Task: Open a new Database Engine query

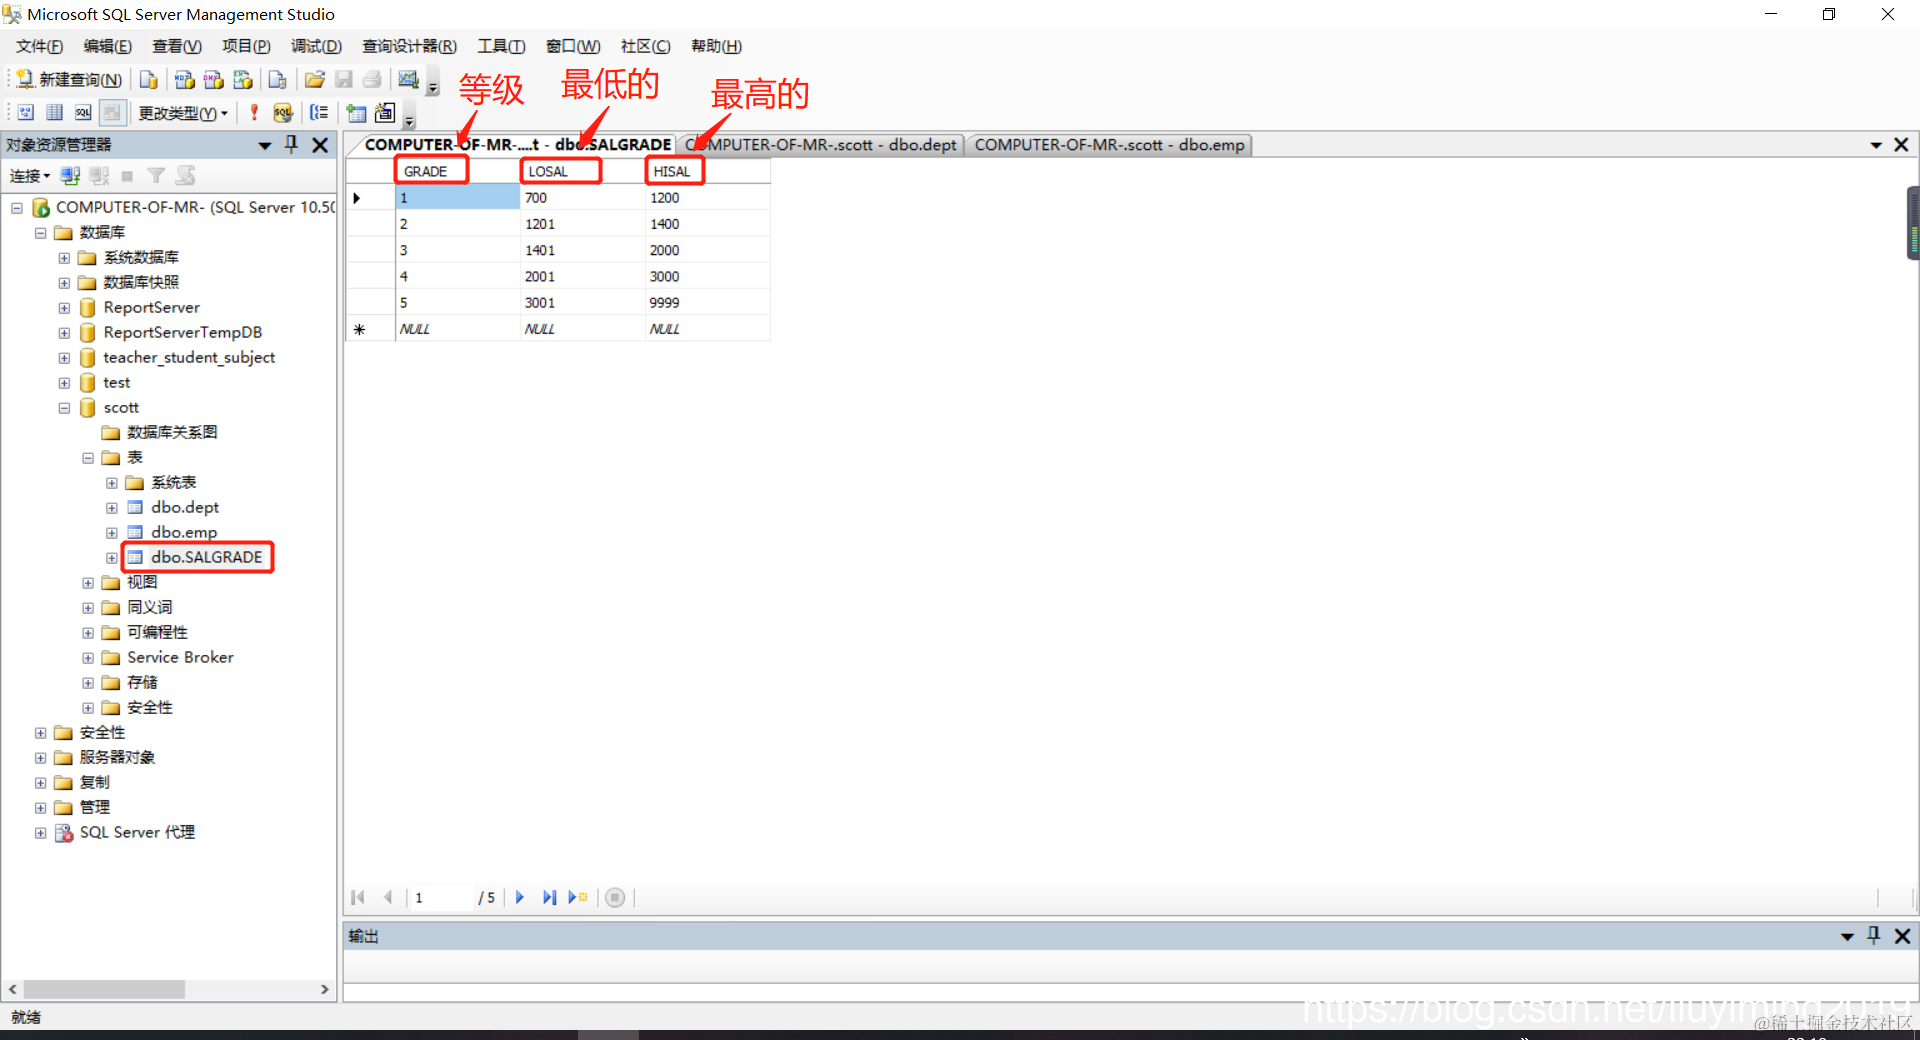Action: coord(149,80)
